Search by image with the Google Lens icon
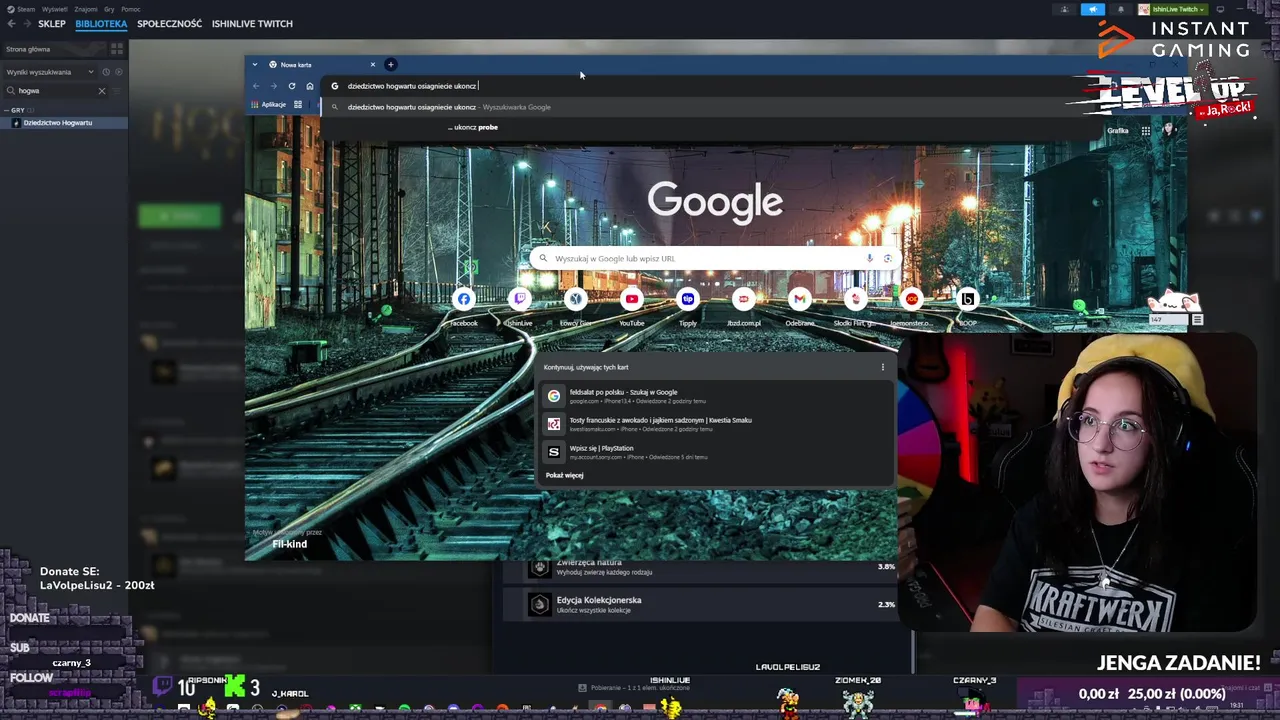The image size is (1280, 720). 887,258
